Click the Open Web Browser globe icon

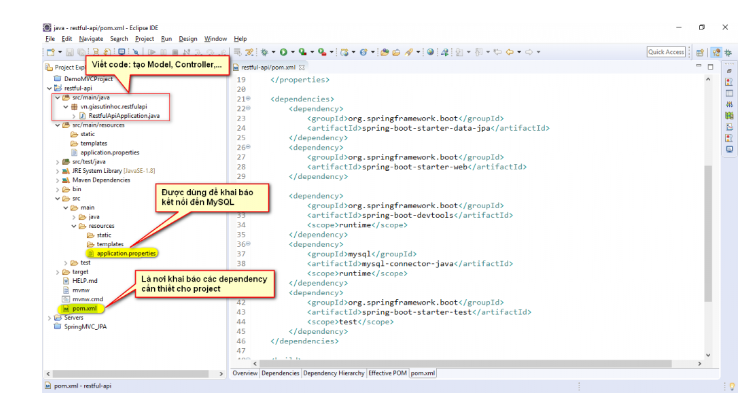pyautogui.click(x=430, y=52)
